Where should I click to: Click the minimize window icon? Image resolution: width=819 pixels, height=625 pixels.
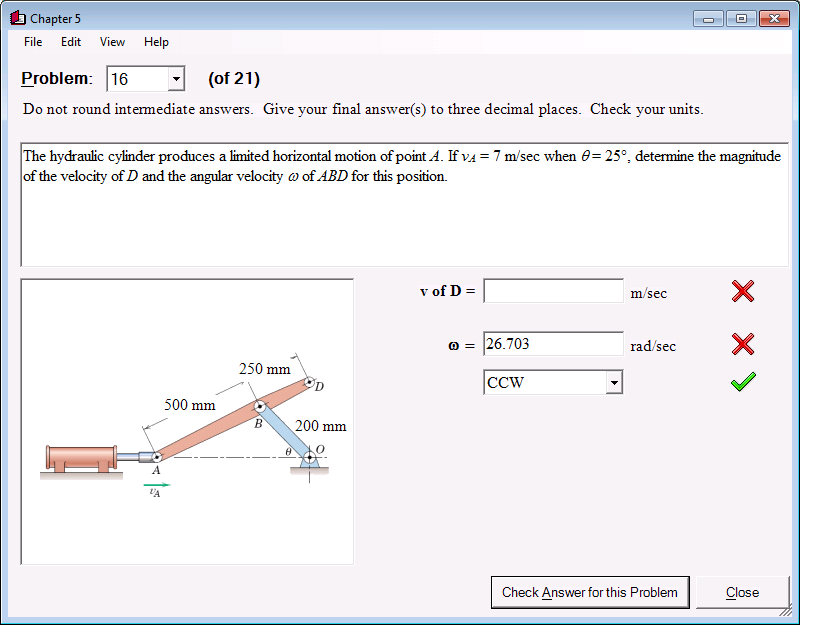tap(710, 17)
